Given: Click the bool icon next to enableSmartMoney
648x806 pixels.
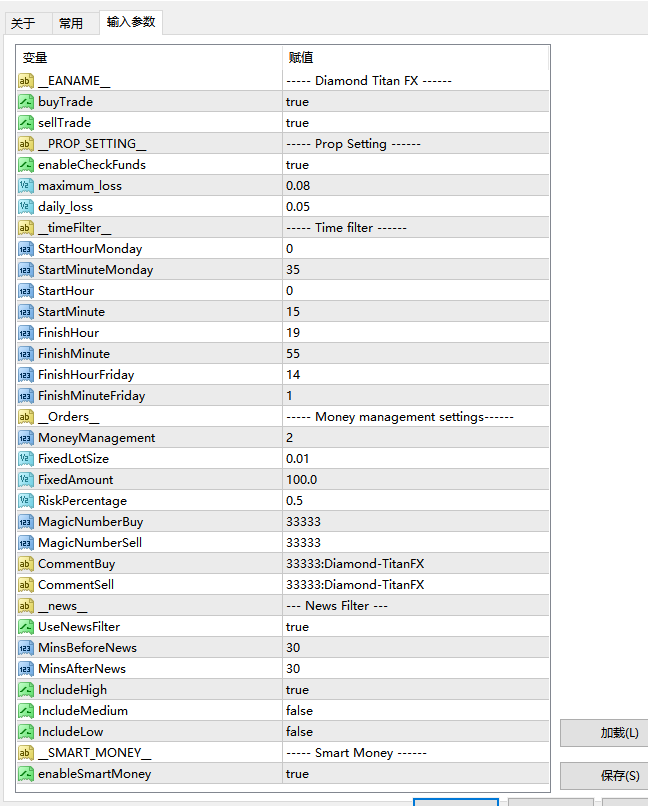Looking at the screenshot, I should [x=26, y=774].
